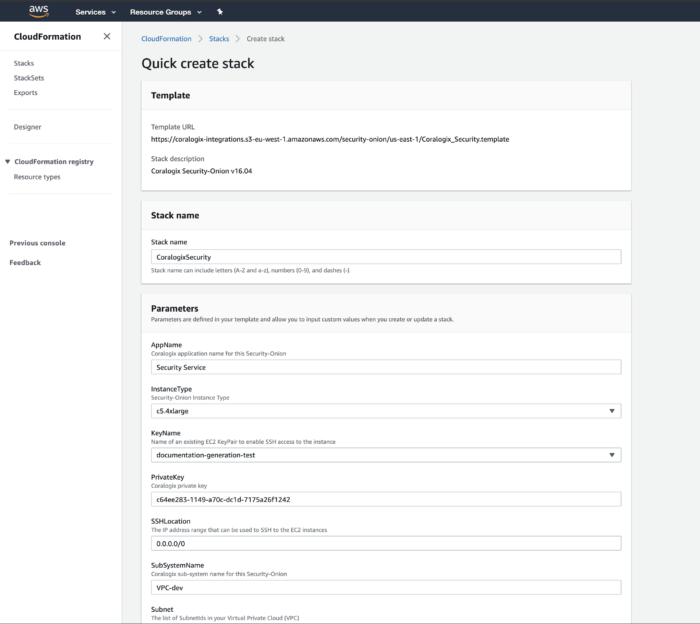Click the Subnet parameter label
The image size is (700, 624).
pos(162,609)
